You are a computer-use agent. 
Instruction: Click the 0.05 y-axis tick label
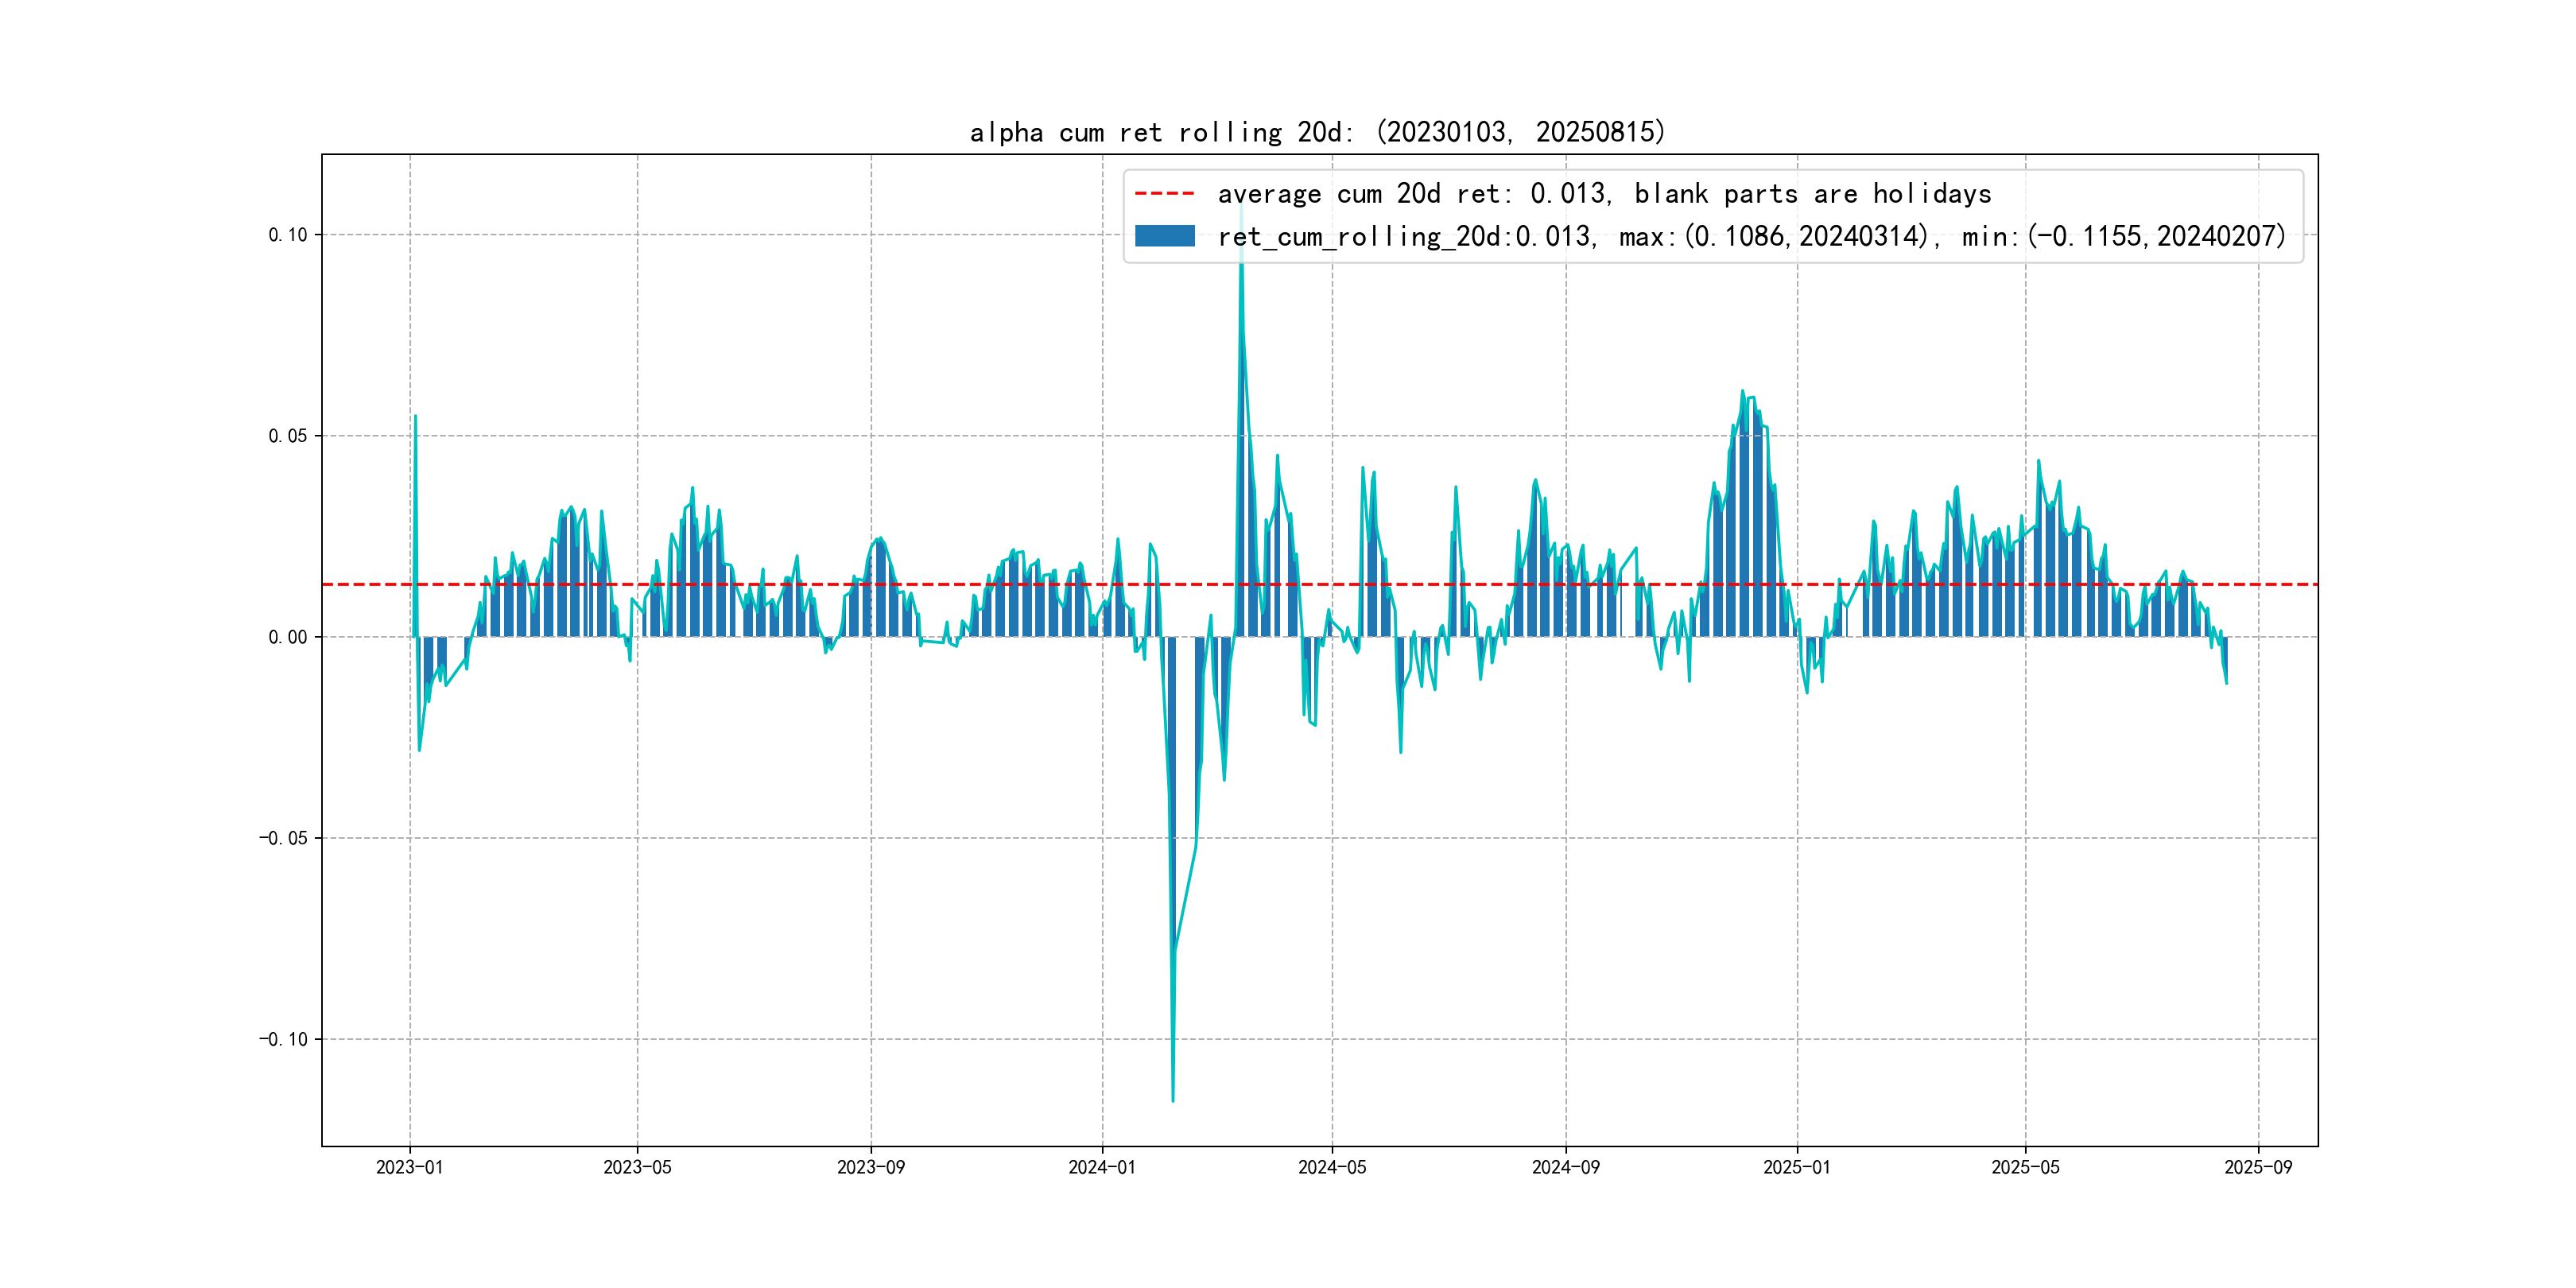click(287, 436)
